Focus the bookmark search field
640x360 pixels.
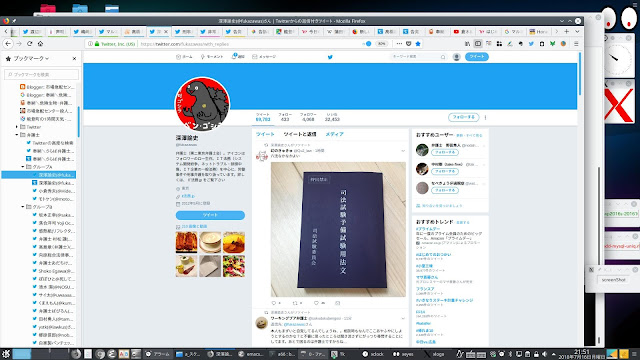click(41, 74)
